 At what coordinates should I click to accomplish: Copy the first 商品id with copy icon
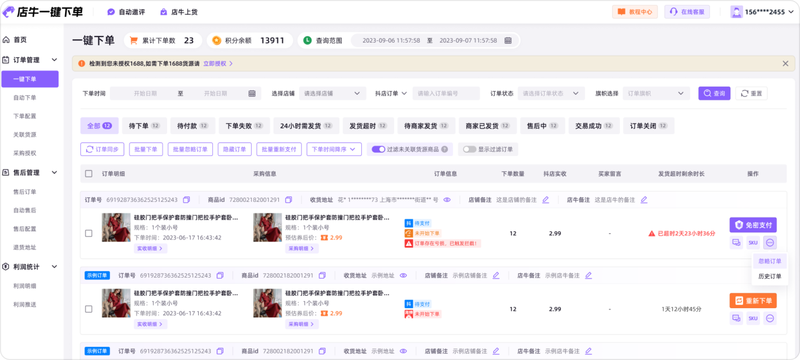(x=288, y=200)
